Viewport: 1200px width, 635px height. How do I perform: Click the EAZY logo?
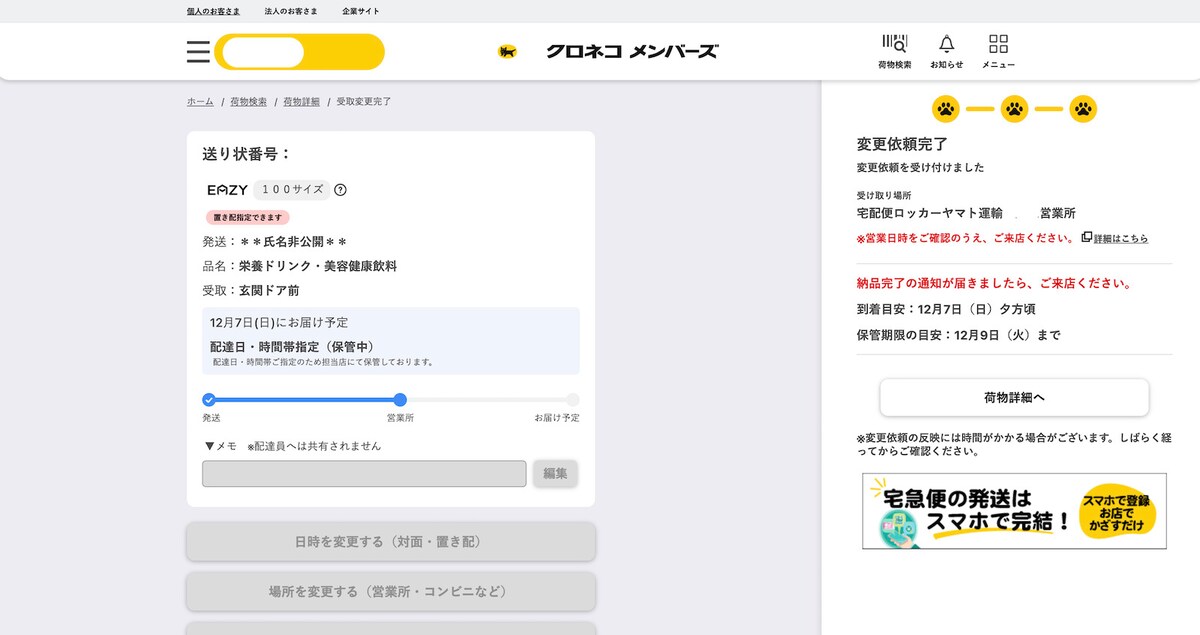point(226,190)
